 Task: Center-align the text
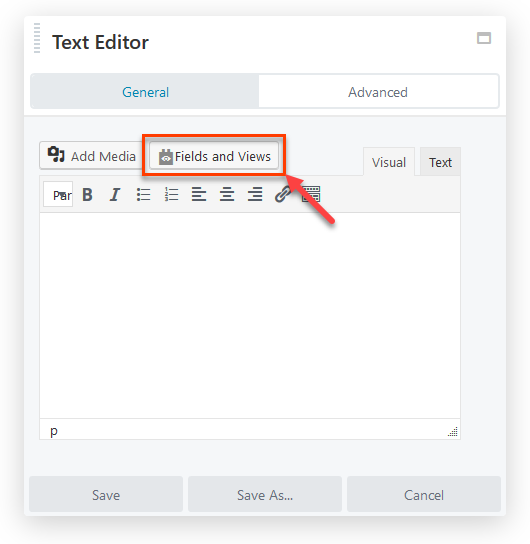pyautogui.click(x=227, y=194)
